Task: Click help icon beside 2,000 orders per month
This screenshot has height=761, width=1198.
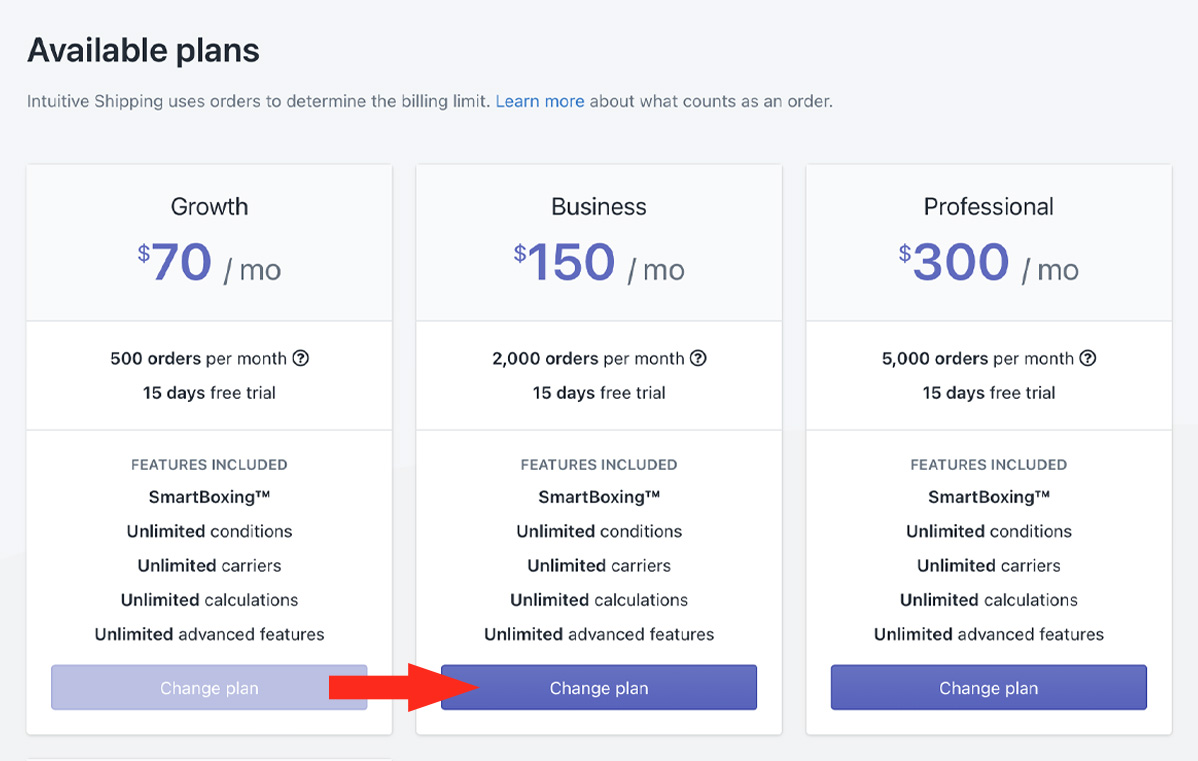Action: click(698, 358)
